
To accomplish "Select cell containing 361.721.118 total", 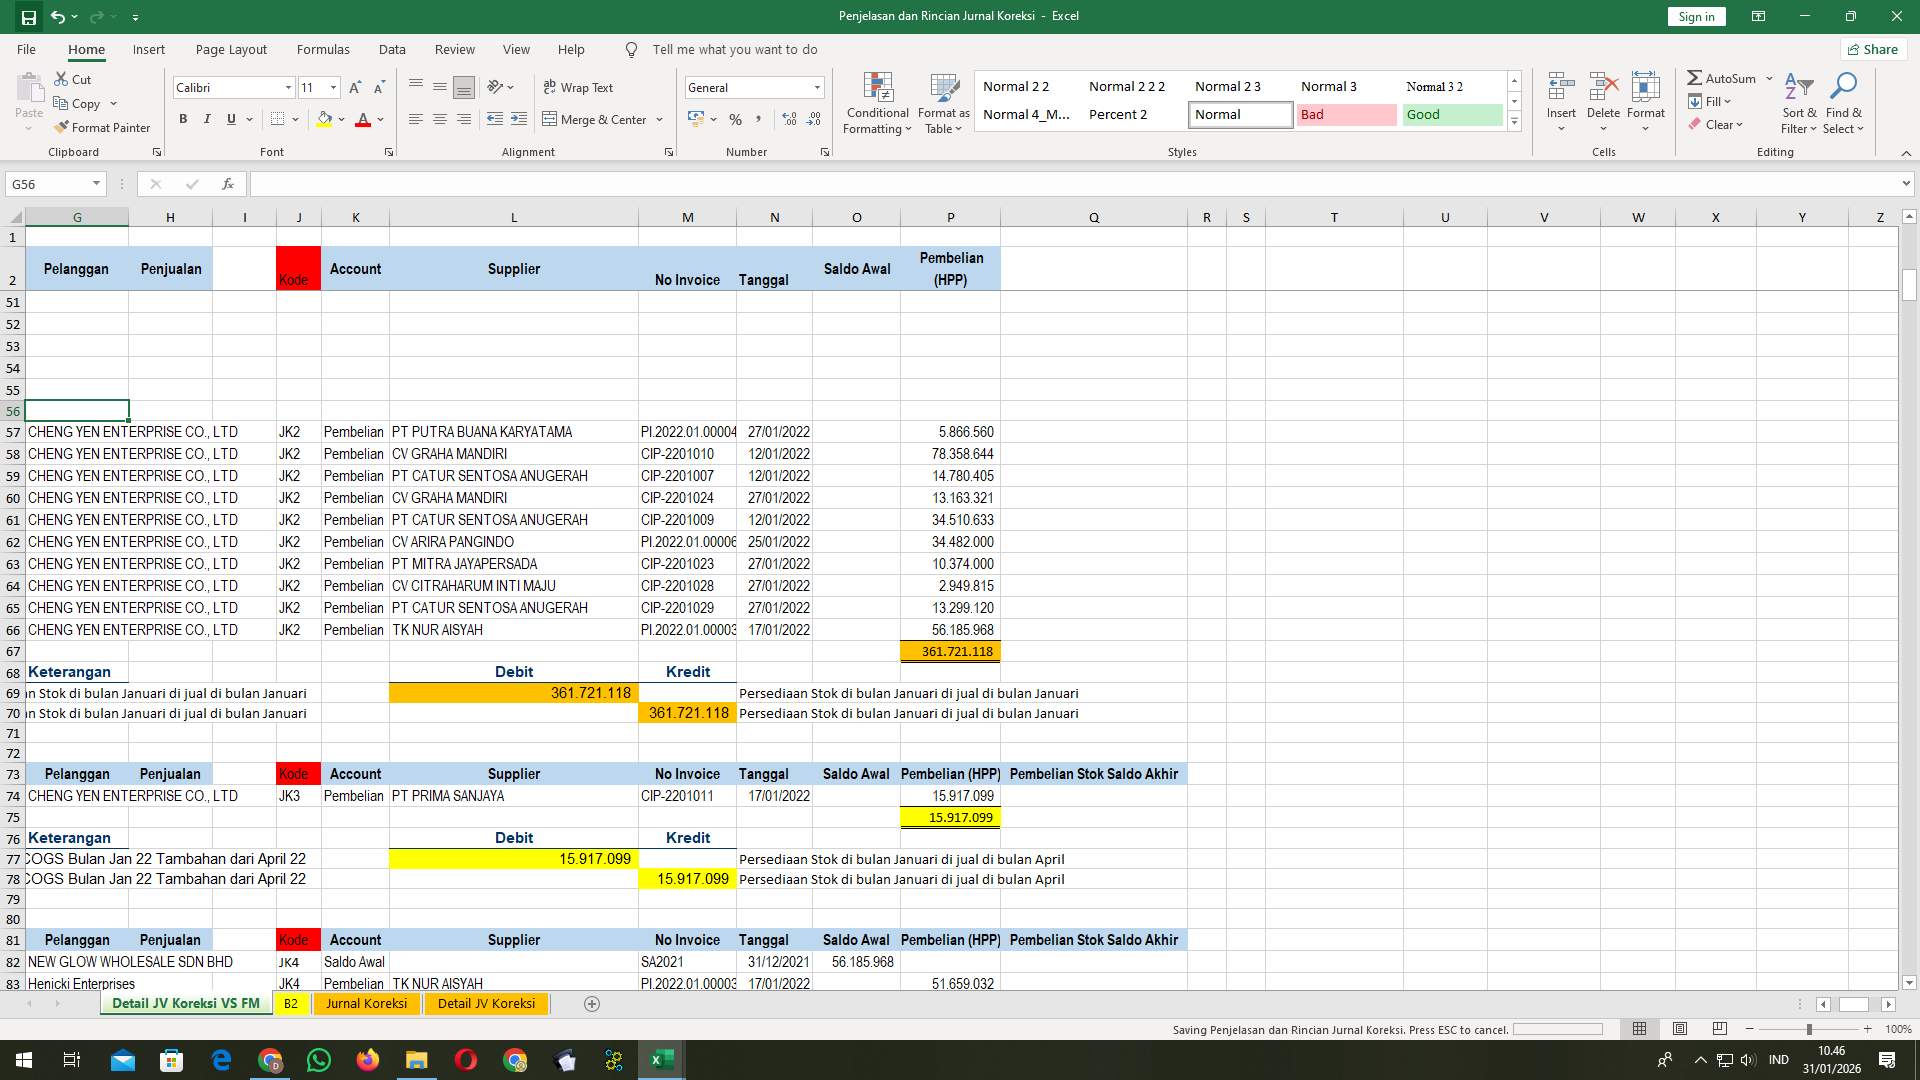I will click(x=951, y=651).
